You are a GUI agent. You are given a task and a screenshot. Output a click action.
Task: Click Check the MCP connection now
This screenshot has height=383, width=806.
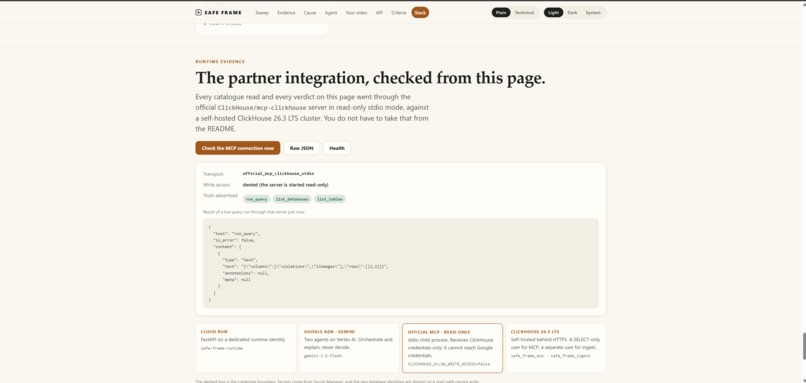[237, 148]
